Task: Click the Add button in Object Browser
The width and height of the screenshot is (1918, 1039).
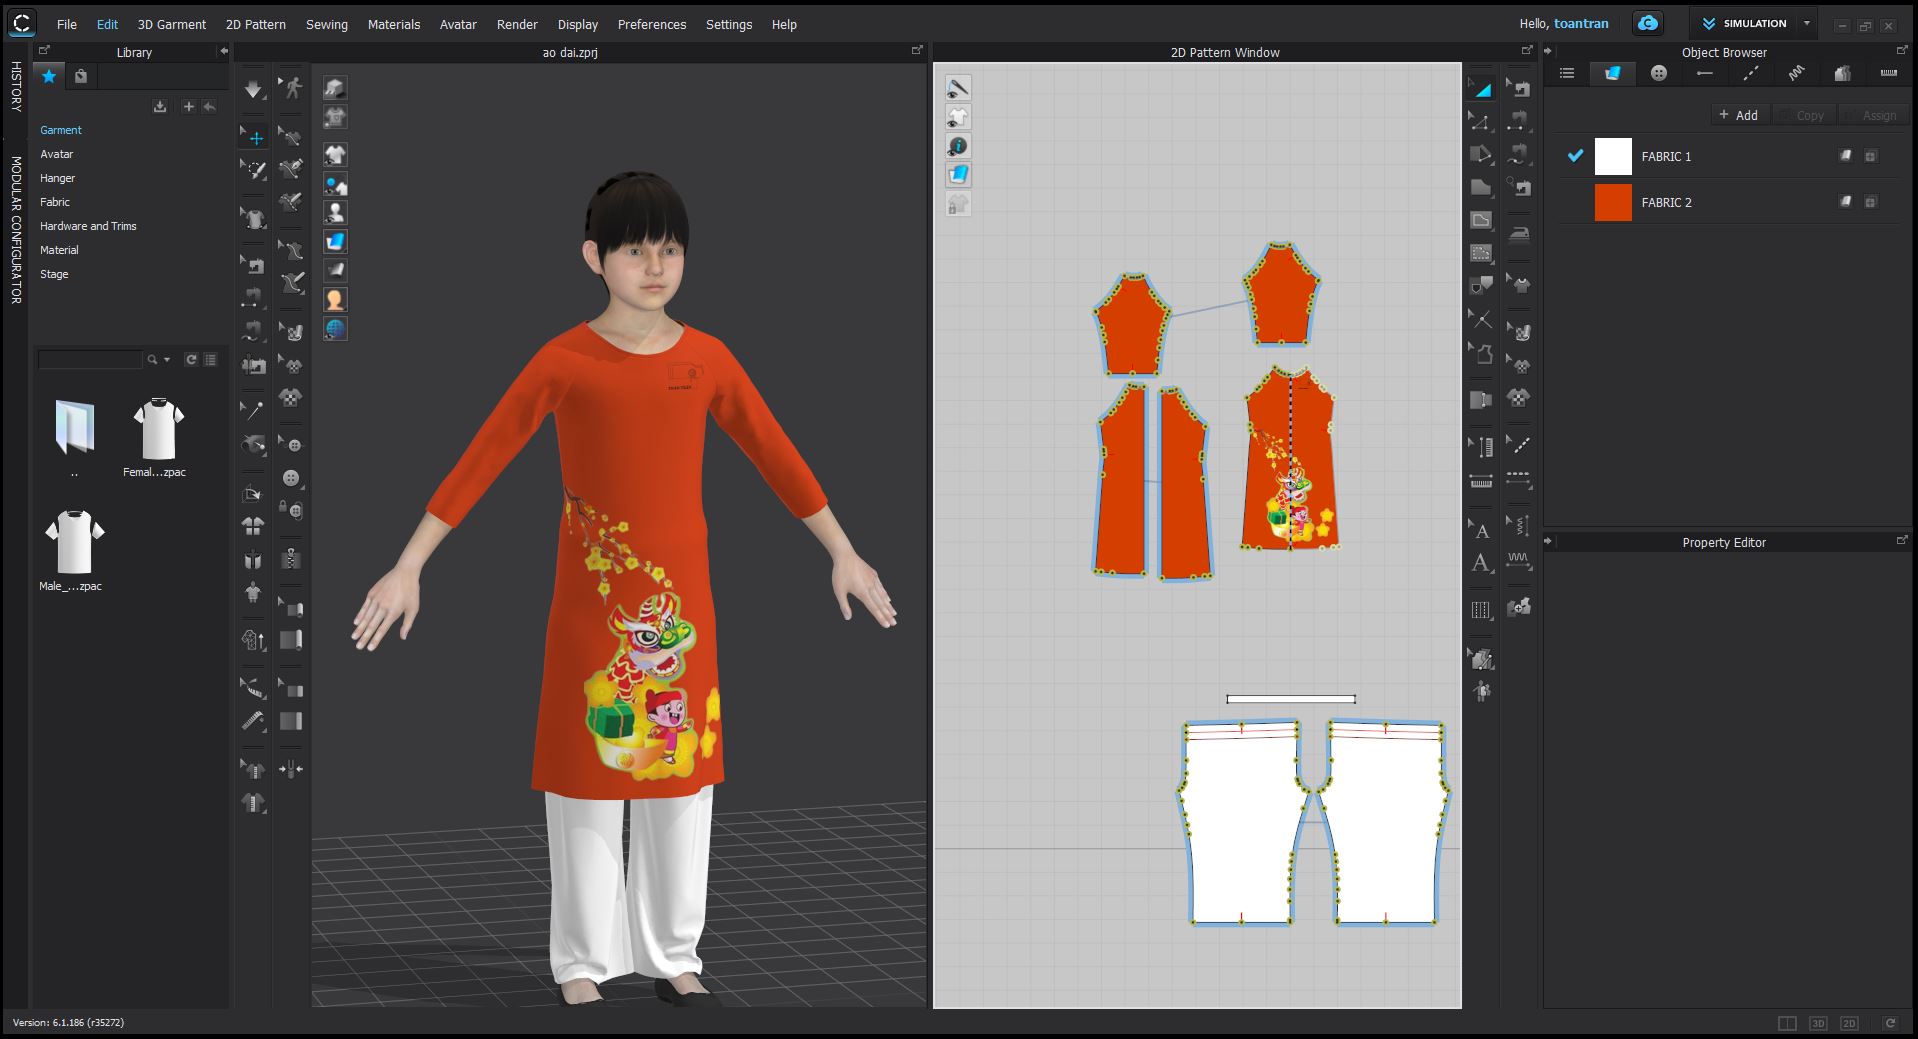Action: tap(1738, 115)
